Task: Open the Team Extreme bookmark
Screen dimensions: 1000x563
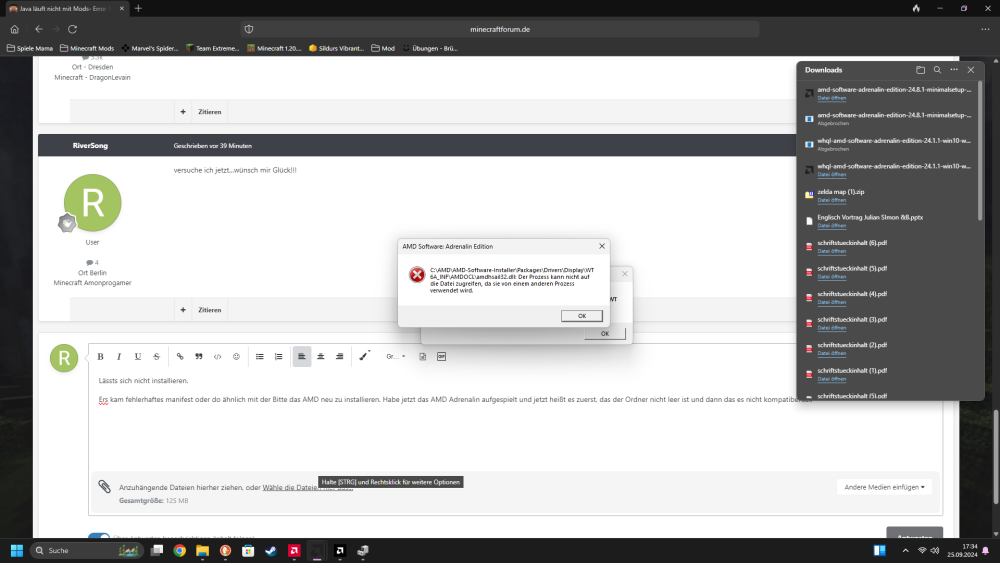Action: tap(212, 48)
